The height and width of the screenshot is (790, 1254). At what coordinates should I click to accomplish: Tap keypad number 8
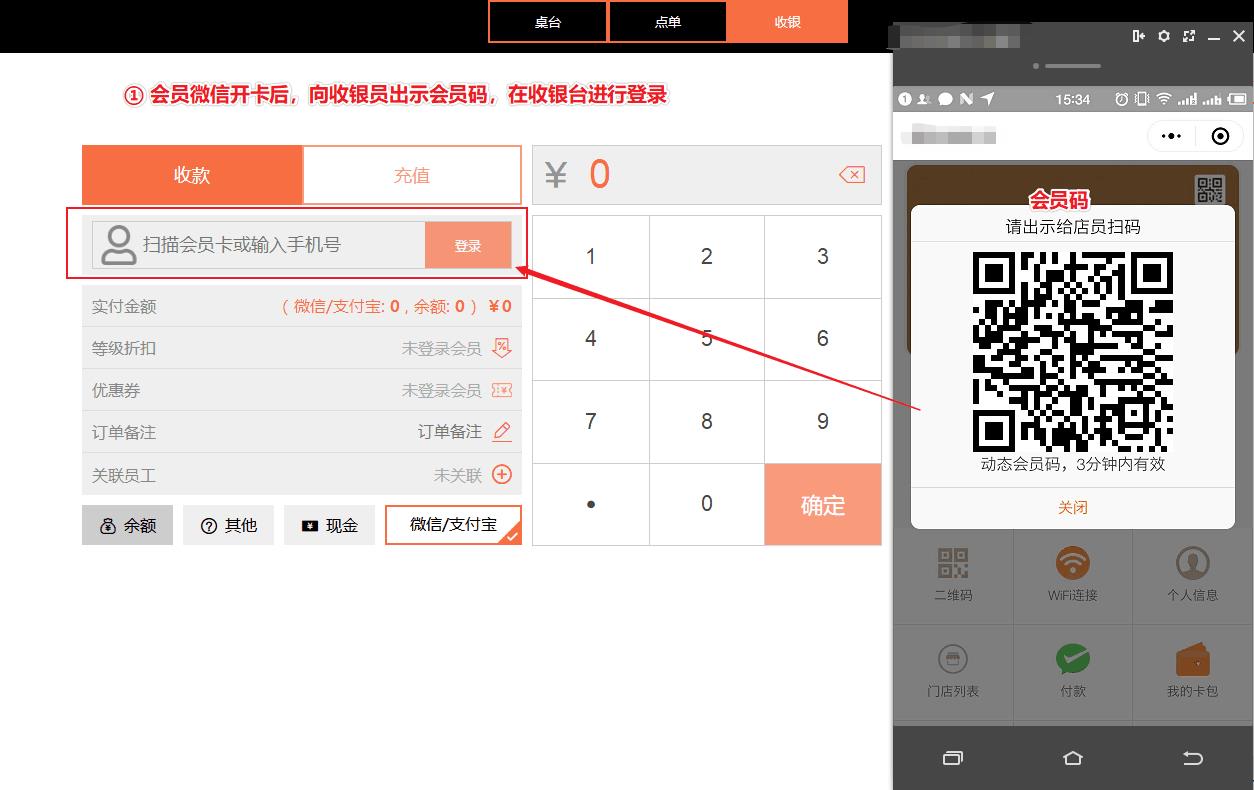click(x=707, y=421)
